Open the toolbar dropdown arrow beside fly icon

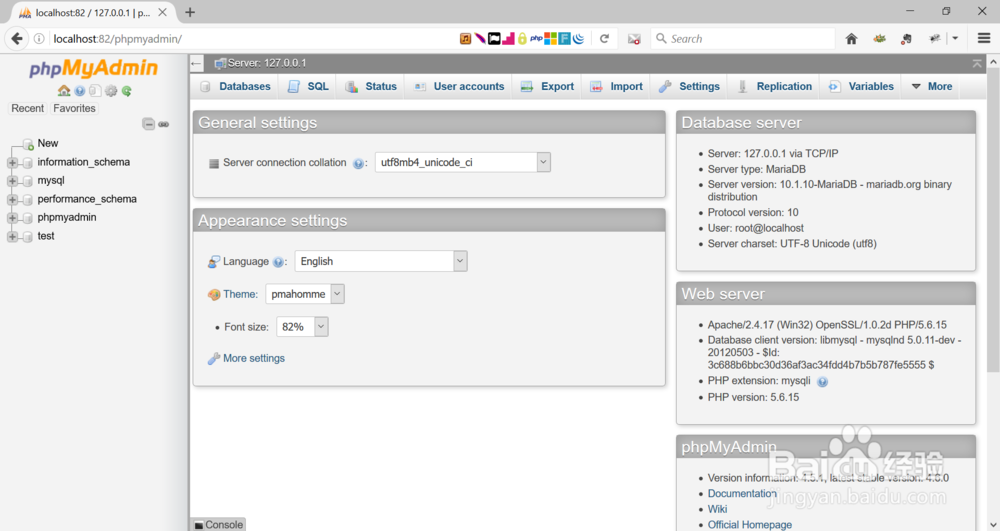955,39
